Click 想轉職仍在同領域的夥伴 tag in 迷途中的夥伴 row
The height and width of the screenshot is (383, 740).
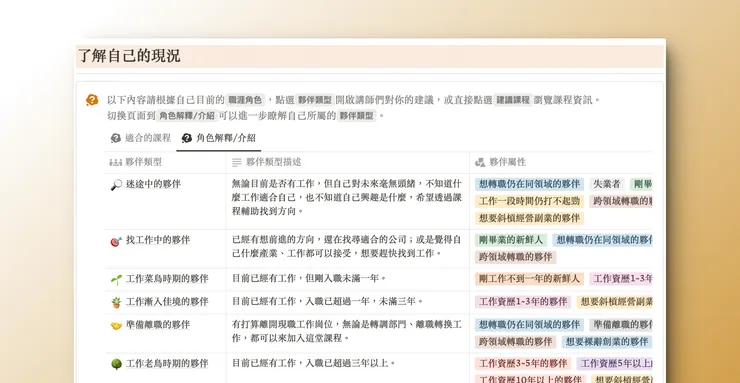pos(529,184)
